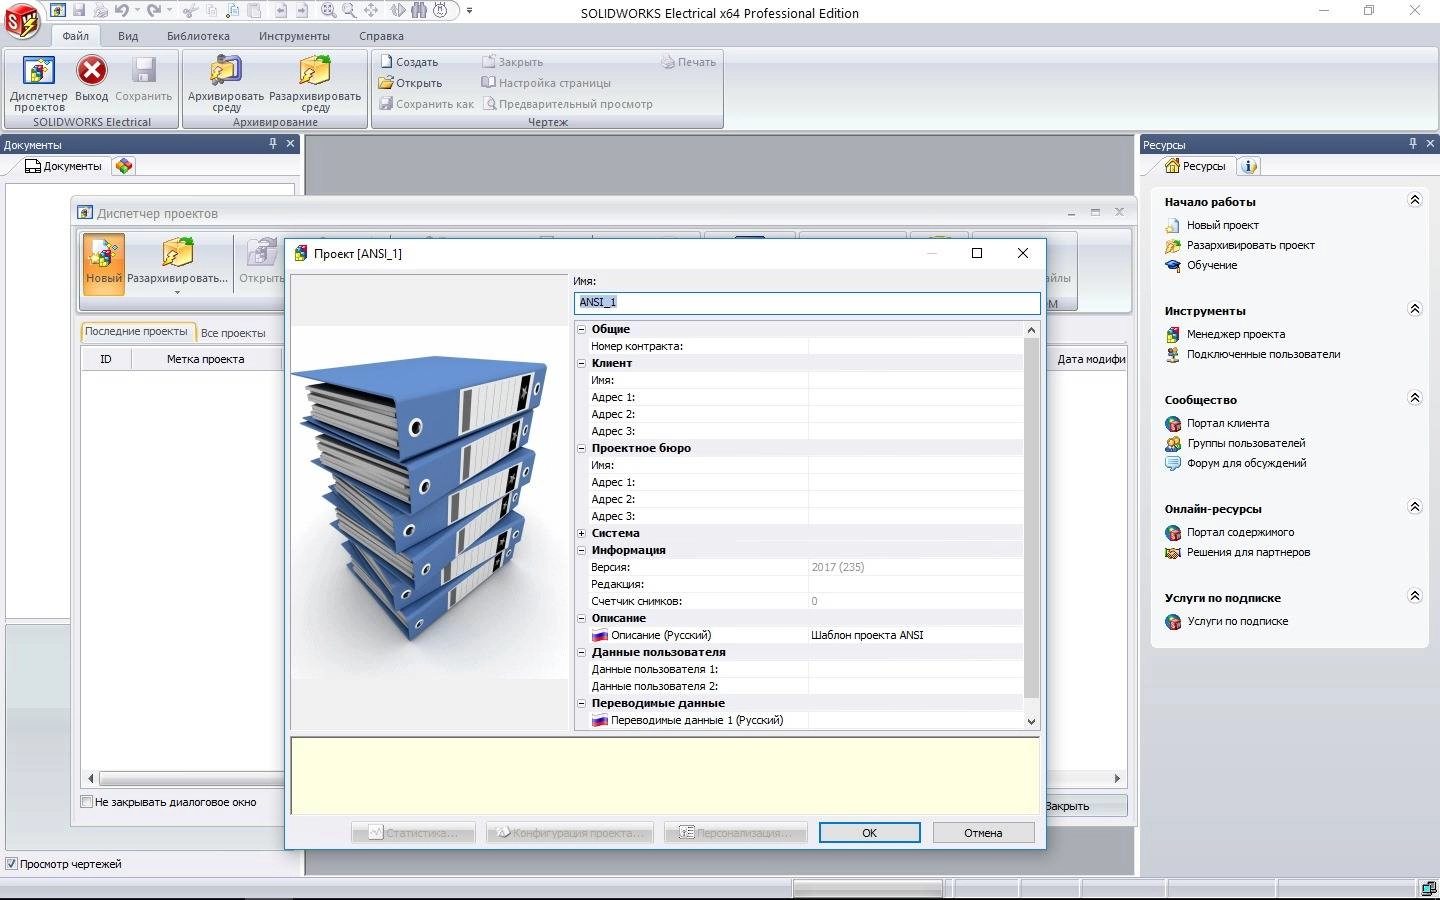Click the Менеджер проекта icon in Ресурсы
This screenshot has height=900, width=1440.
1173,335
